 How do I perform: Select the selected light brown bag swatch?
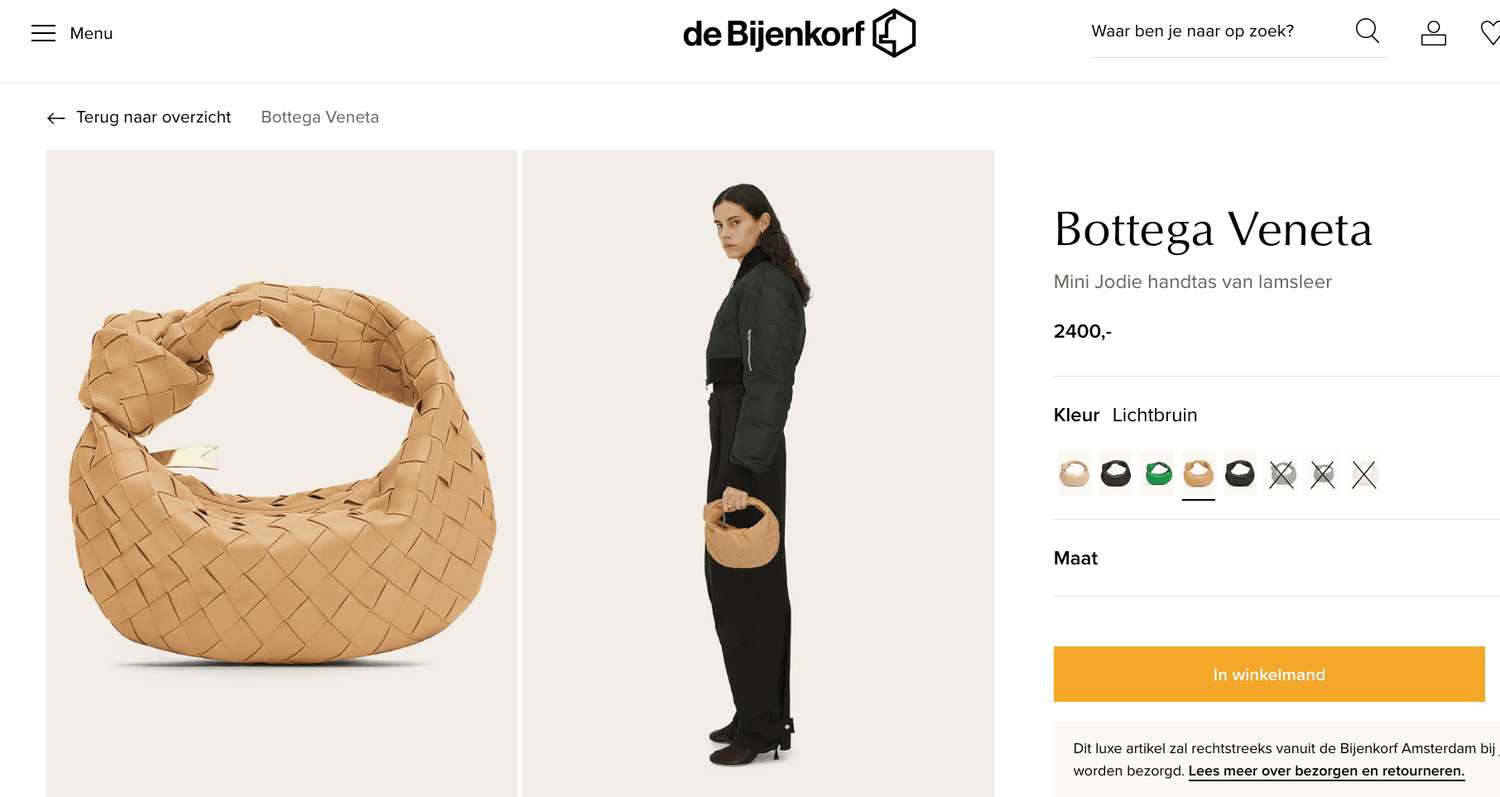[1198, 474]
